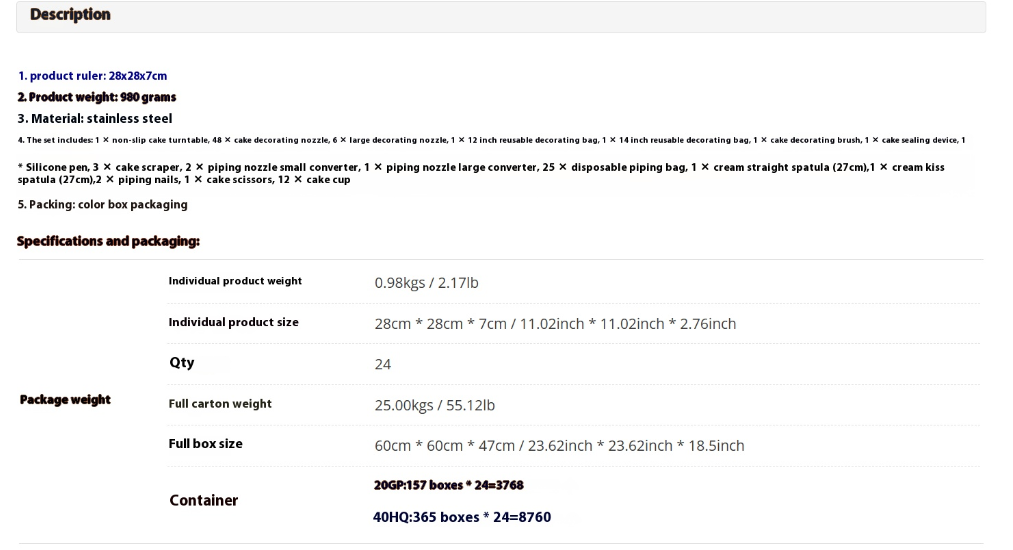
Task: Click the Individual product weight label
Action: point(235,281)
